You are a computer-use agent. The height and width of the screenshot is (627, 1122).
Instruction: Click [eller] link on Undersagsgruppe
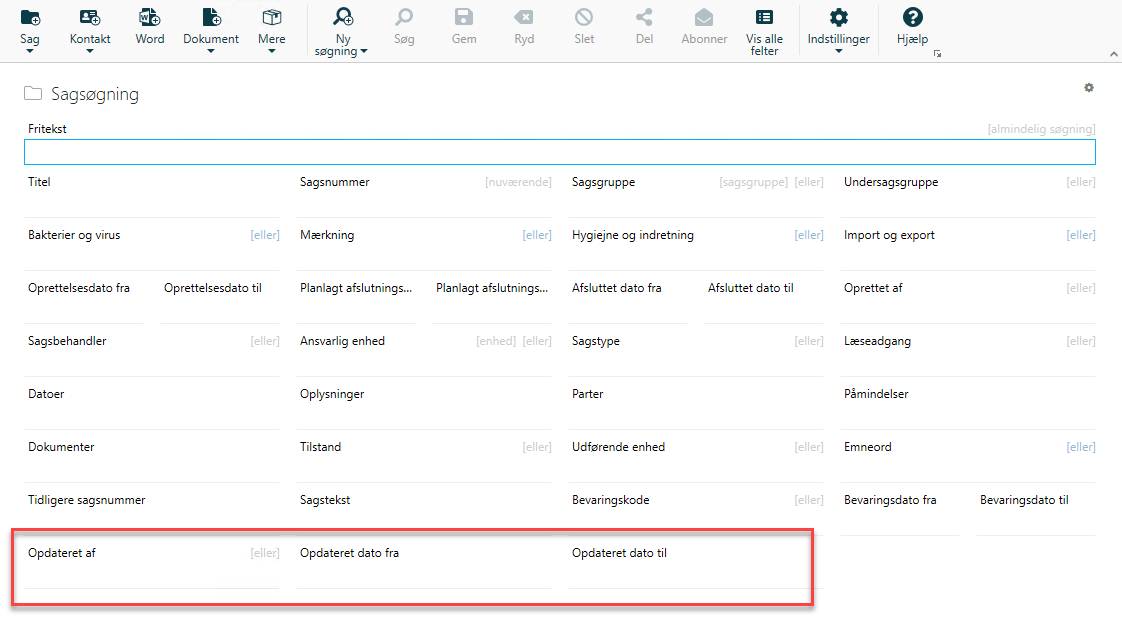click(1080, 182)
